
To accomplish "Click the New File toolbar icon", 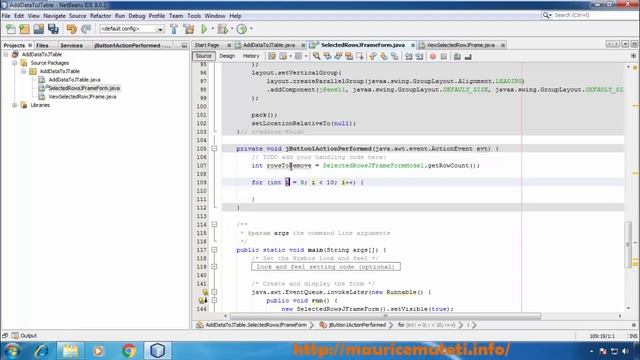I will pos(11,29).
